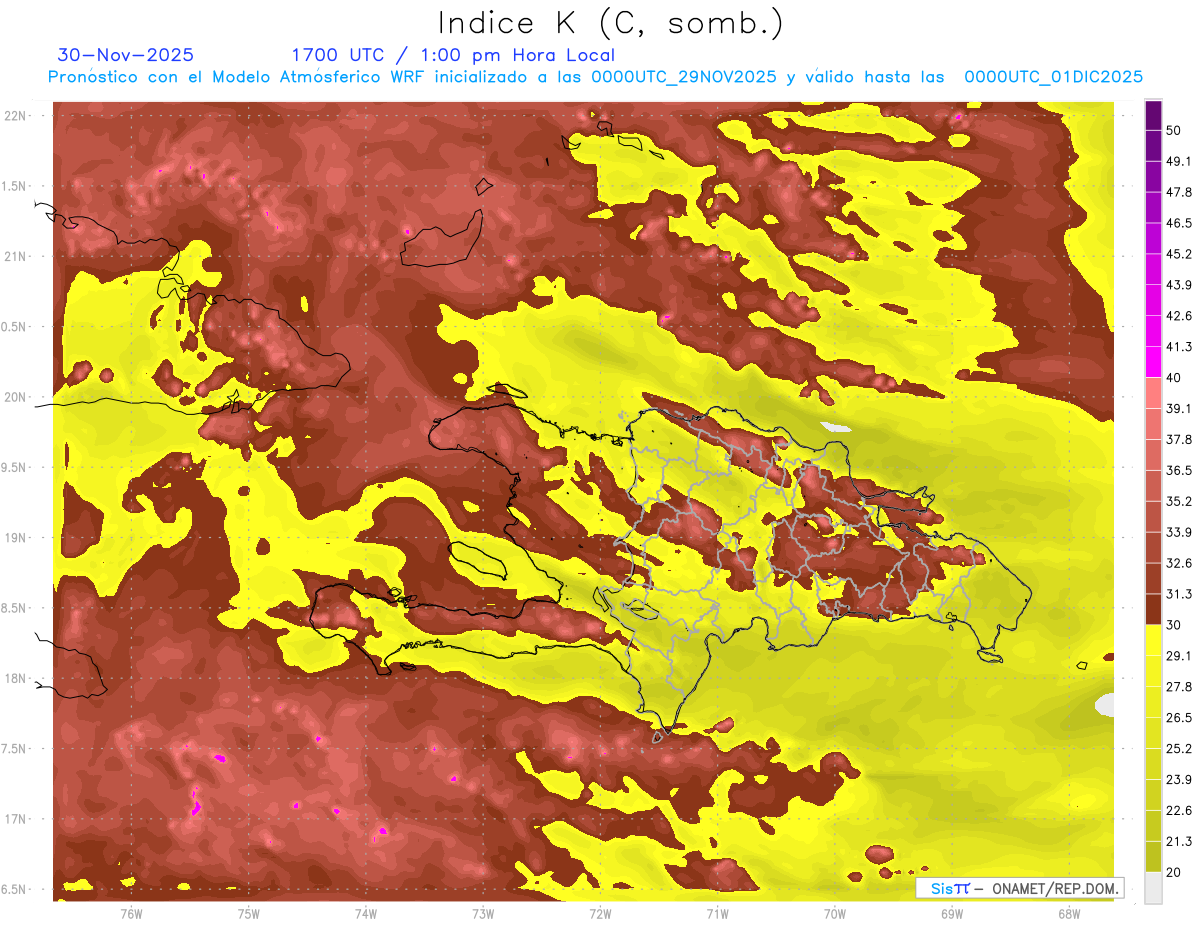
Task: Click the "46.5" color scale value
Action: click(1179, 223)
